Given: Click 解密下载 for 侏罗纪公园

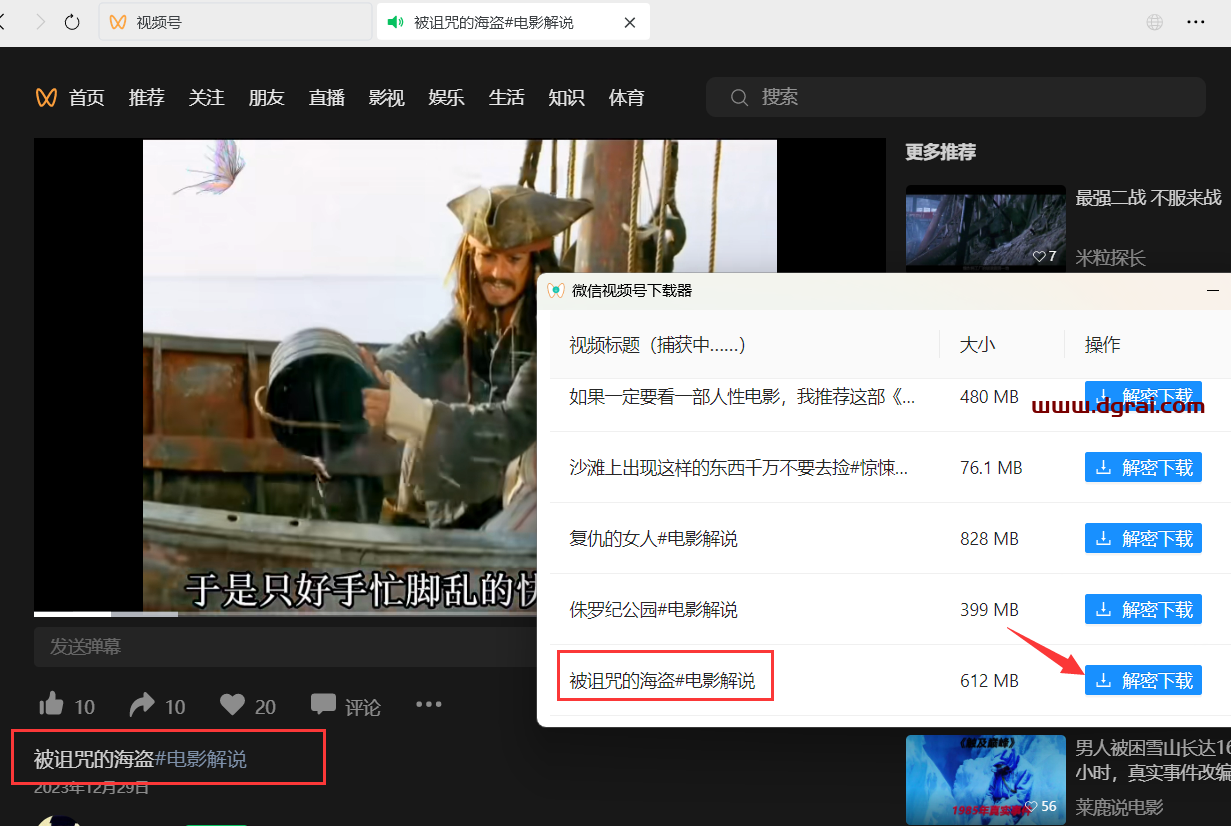Looking at the screenshot, I should pyautogui.click(x=1143, y=609).
